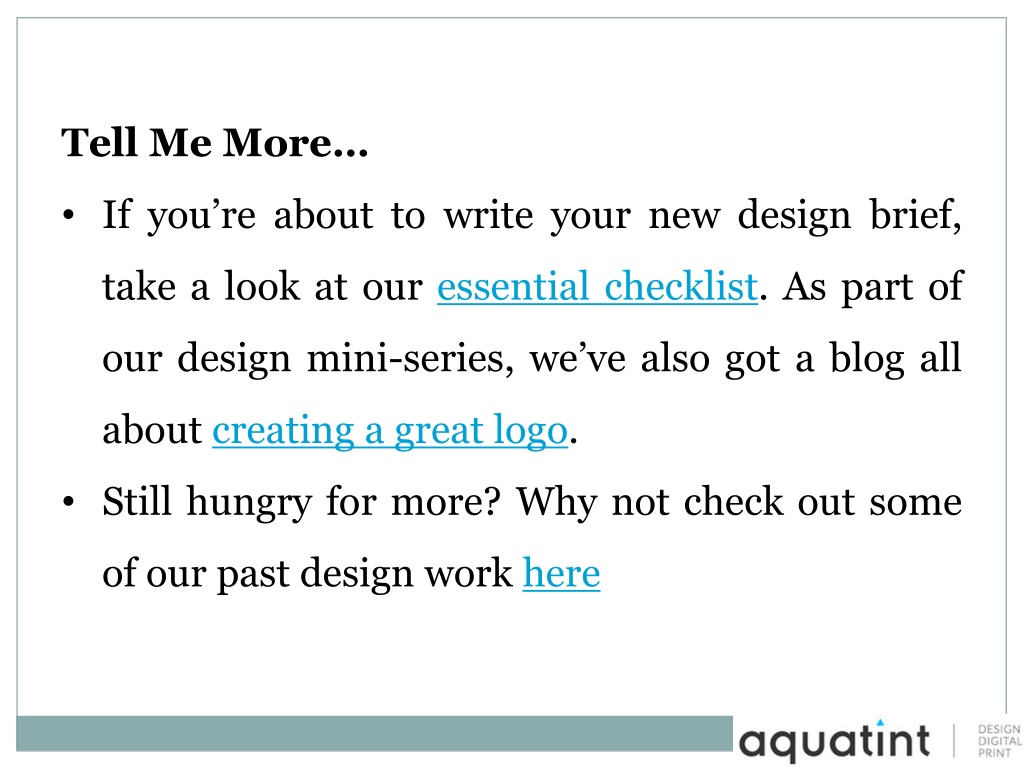Open the essential checklist link

[x=597, y=287]
